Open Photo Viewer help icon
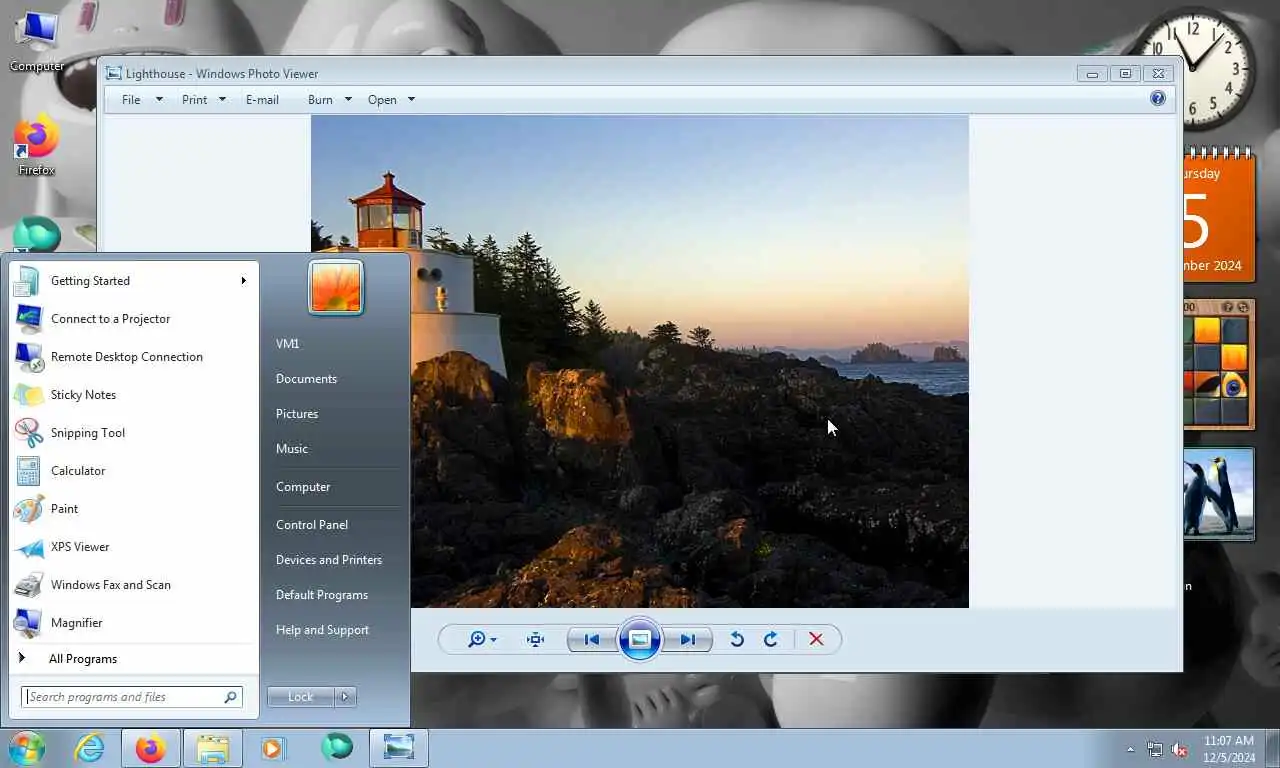 1158,98
